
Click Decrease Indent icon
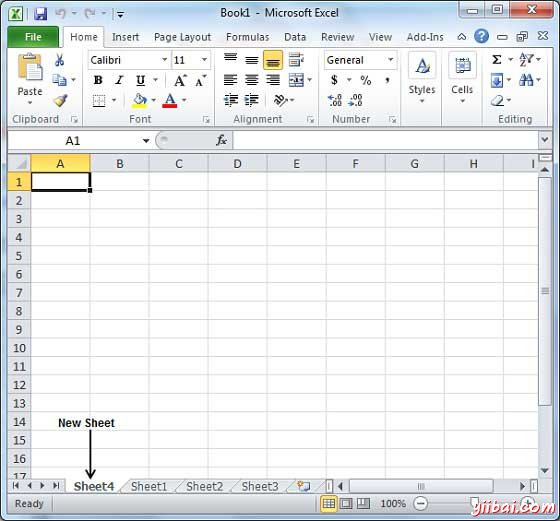pyautogui.click(x=231, y=100)
